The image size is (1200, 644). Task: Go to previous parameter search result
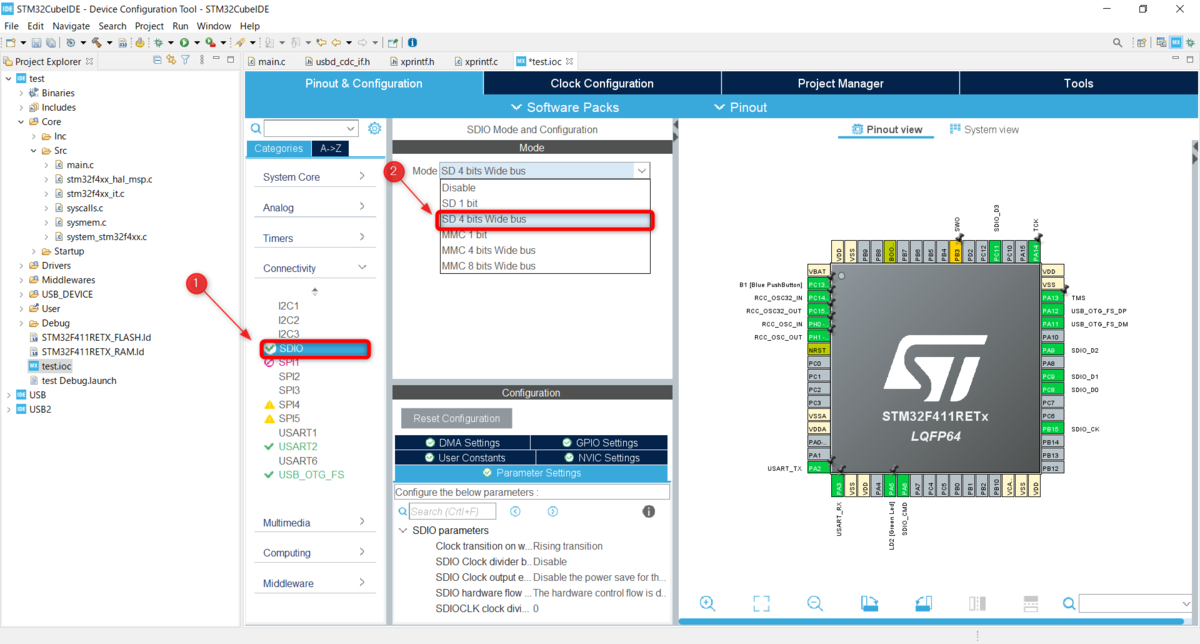[x=515, y=511]
